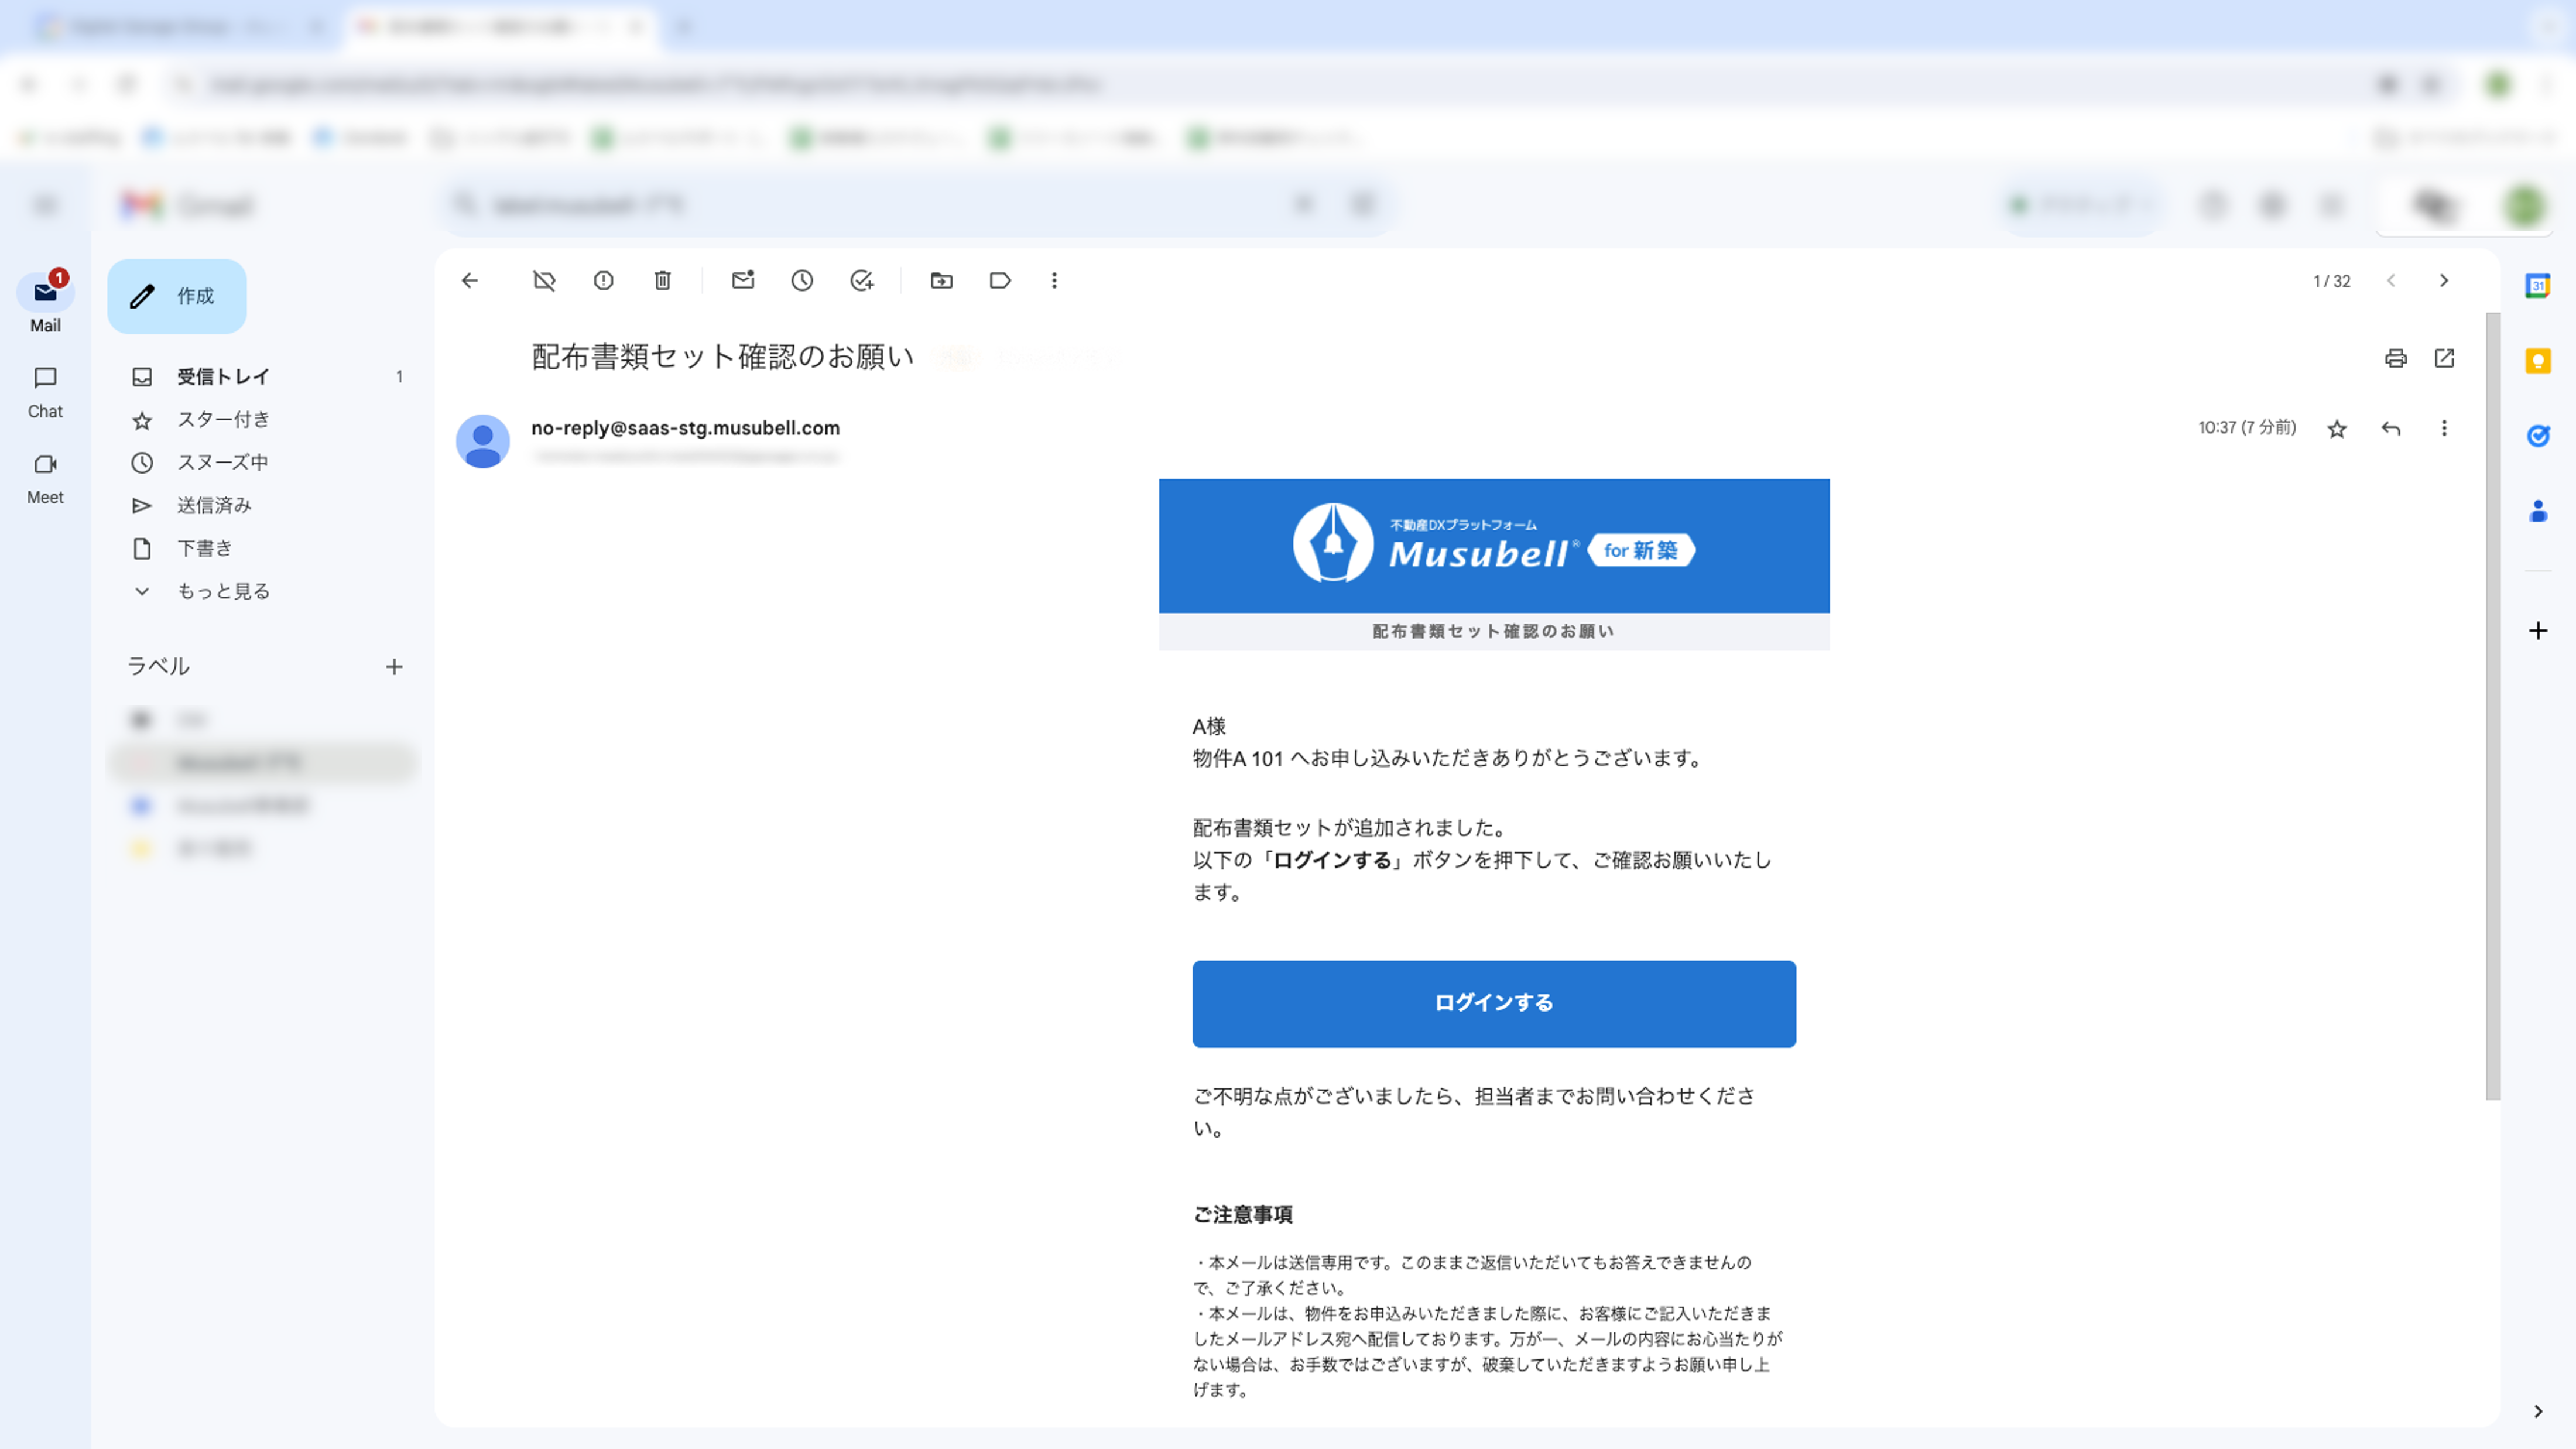This screenshot has height=1449, width=2576.
Task: Click the delete trash icon in toolbar
Action: [x=662, y=281]
